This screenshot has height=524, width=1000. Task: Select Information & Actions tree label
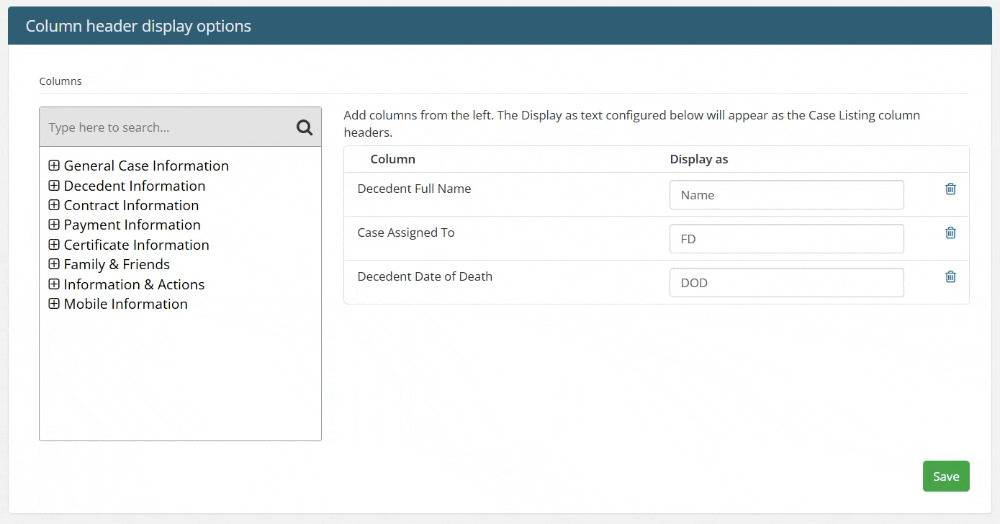134,284
